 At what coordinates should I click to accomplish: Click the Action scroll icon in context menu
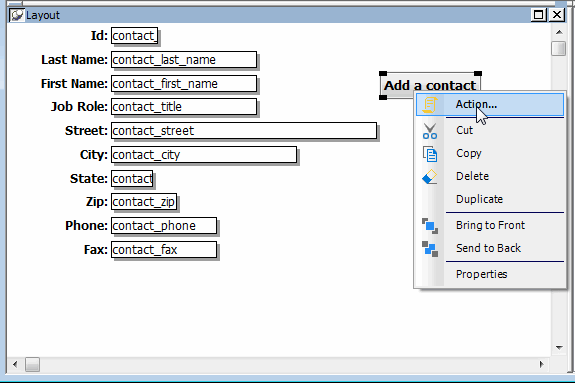429,105
